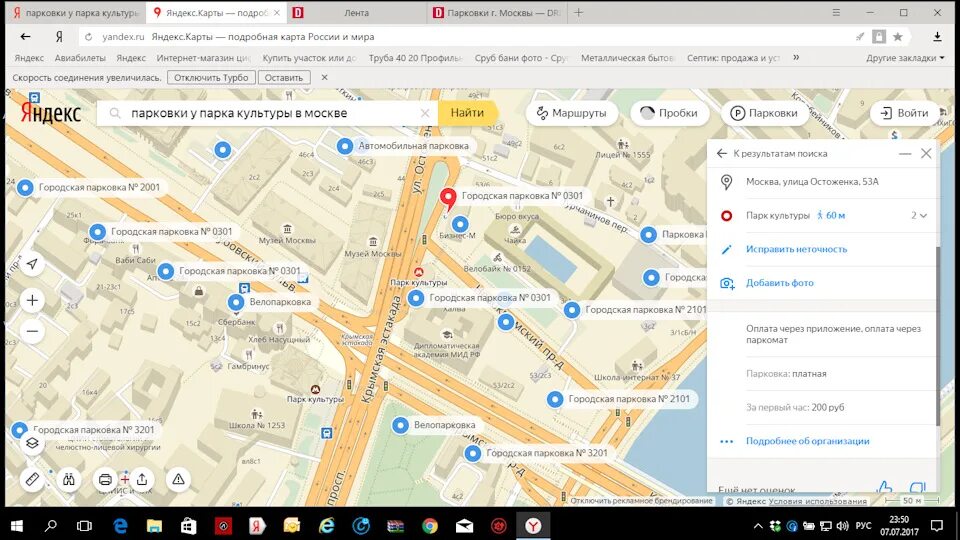Open the Маршруты route planner
960x540 pixels.
pos(571,113)
